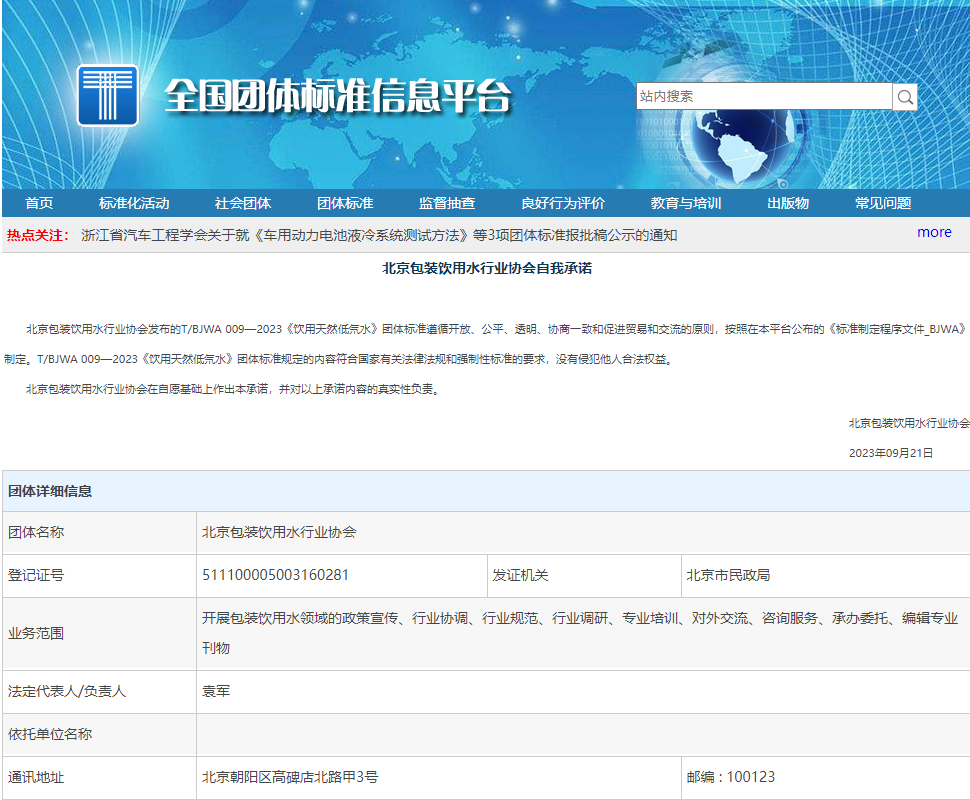This screenshot has height=800, width=970.
Task: Click the 依托单位名称 label cell
Action: [x=99, y=734]
